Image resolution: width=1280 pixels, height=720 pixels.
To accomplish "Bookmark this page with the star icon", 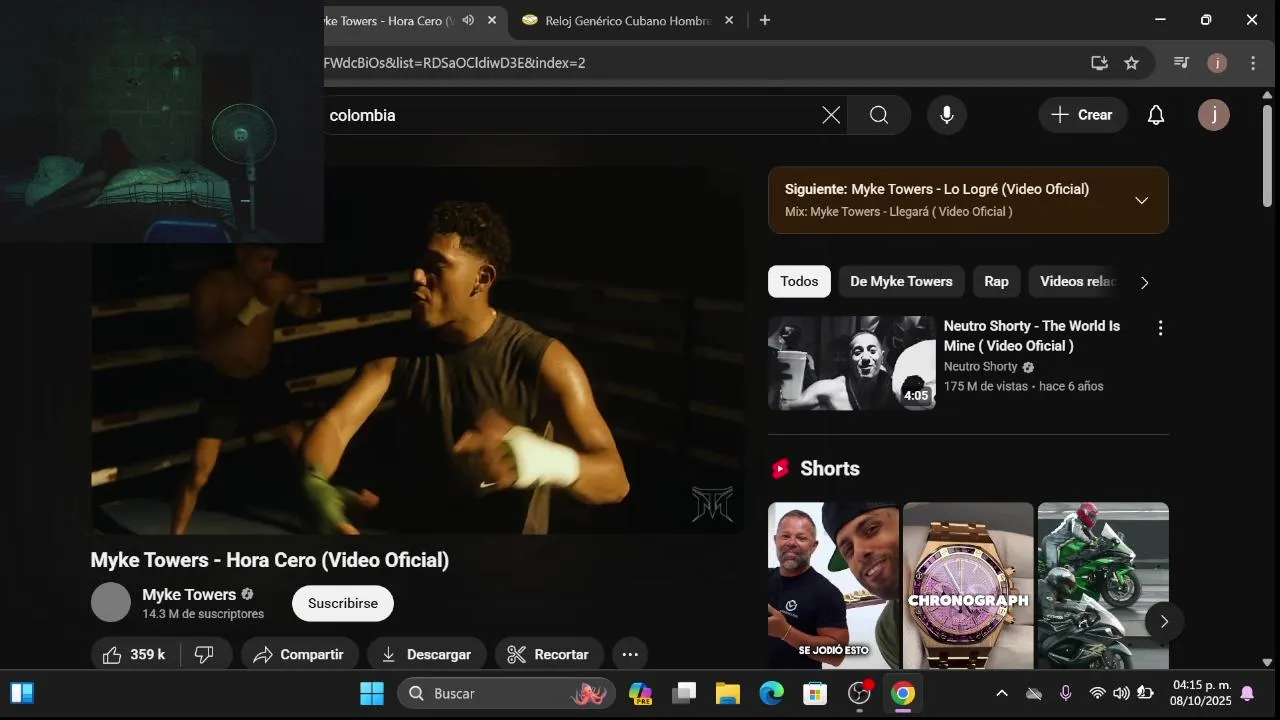I will tap(1131, 63).
